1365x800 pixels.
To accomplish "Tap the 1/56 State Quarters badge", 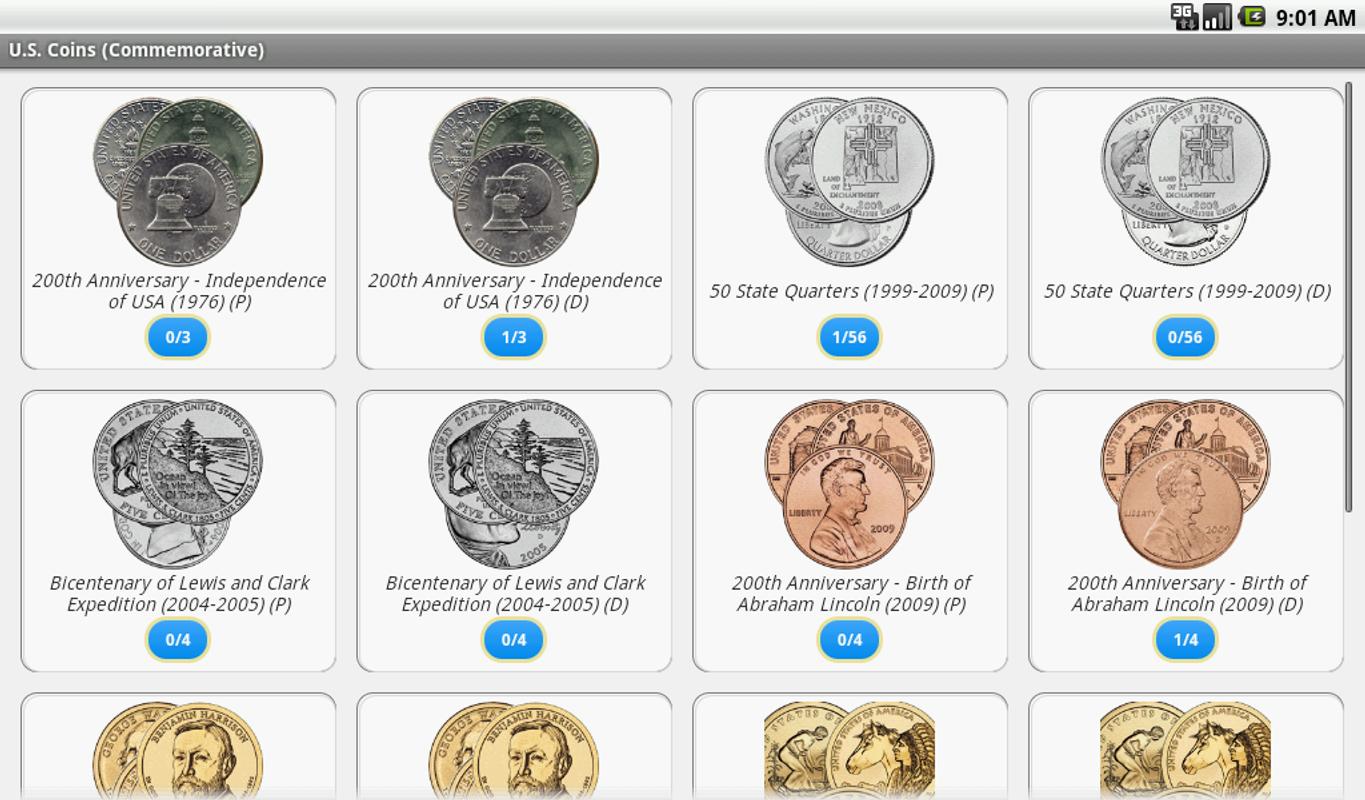I will pyautogui.click(x=850, y=337).
